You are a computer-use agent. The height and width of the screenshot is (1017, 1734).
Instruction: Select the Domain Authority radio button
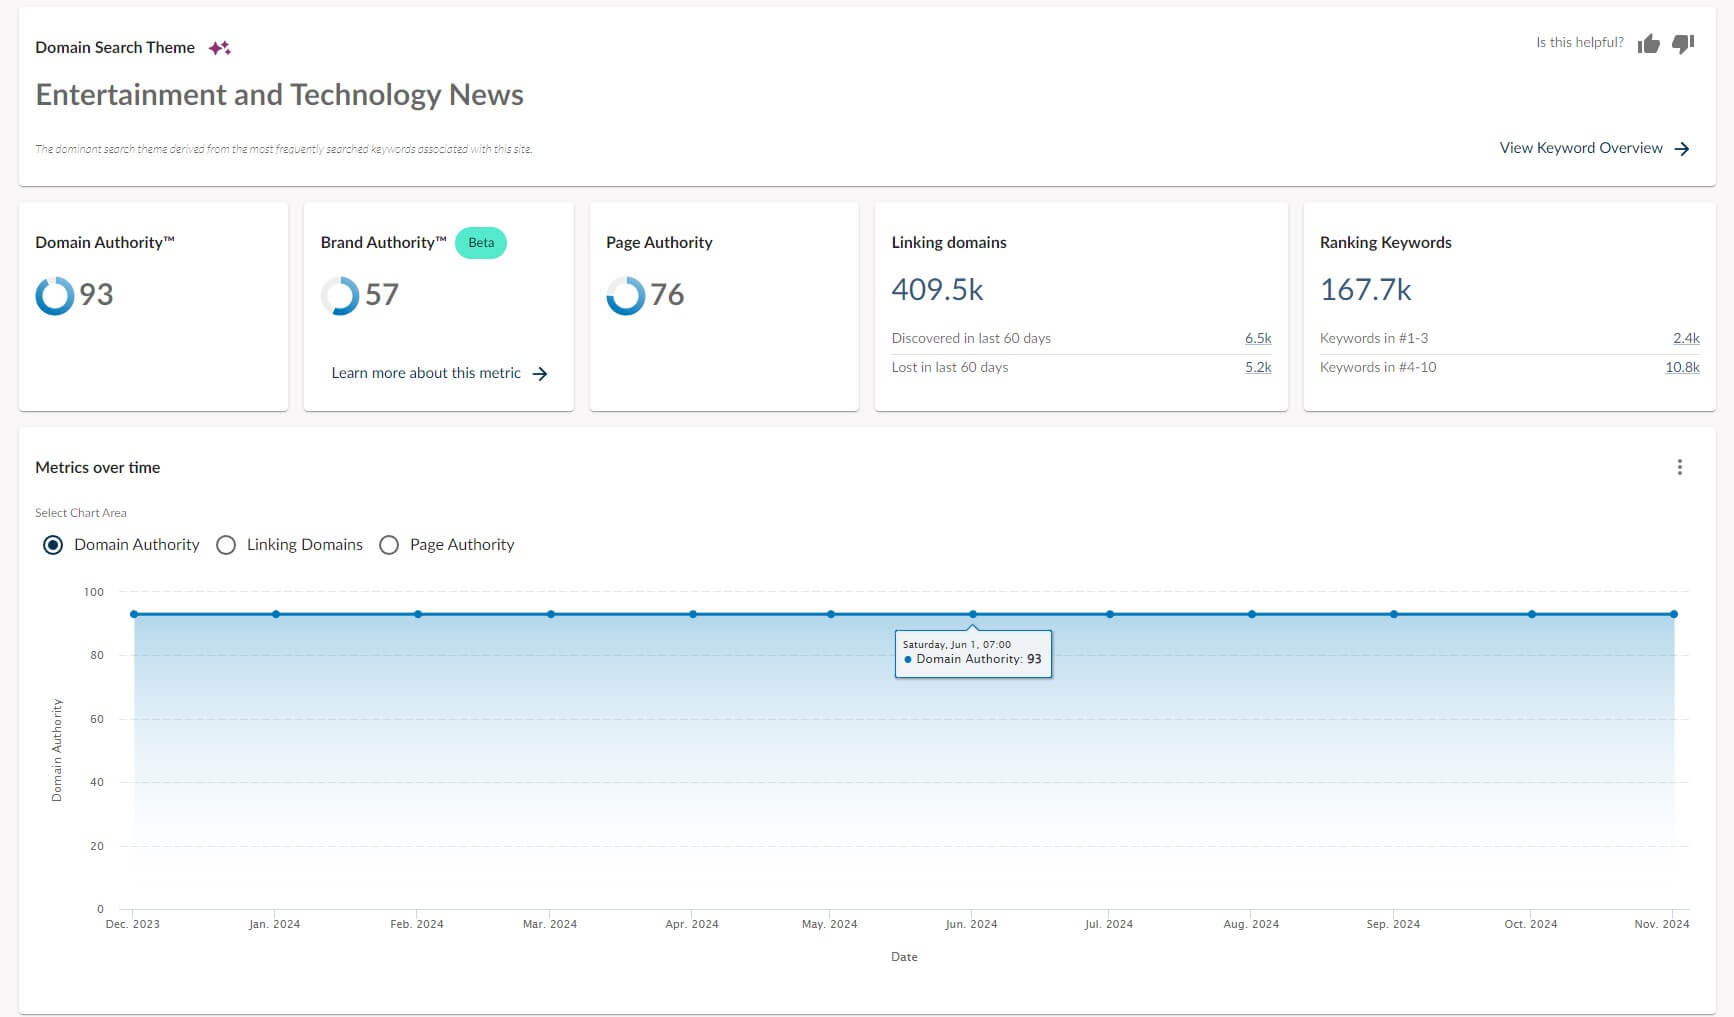[x=53, y=544]
